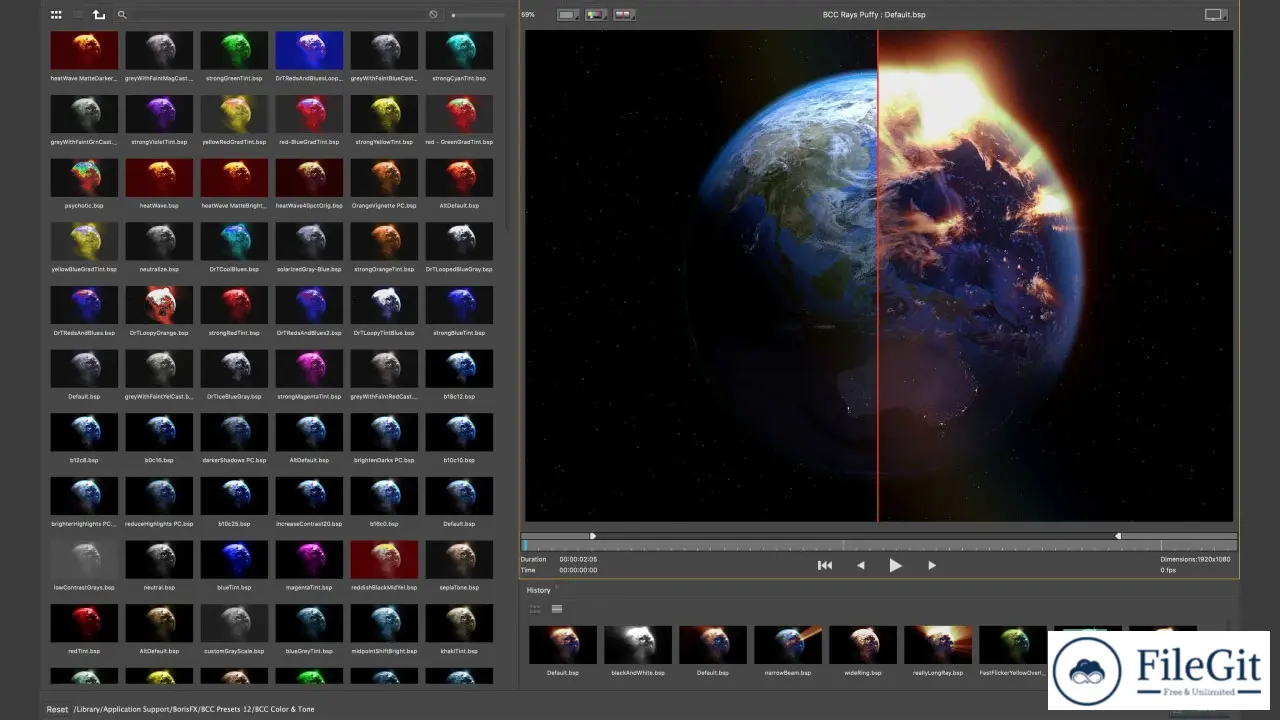The width and height of the screenshot is (1280, 720).
Task: Open the single-view layout dropdown
Action: pos(568,15)
